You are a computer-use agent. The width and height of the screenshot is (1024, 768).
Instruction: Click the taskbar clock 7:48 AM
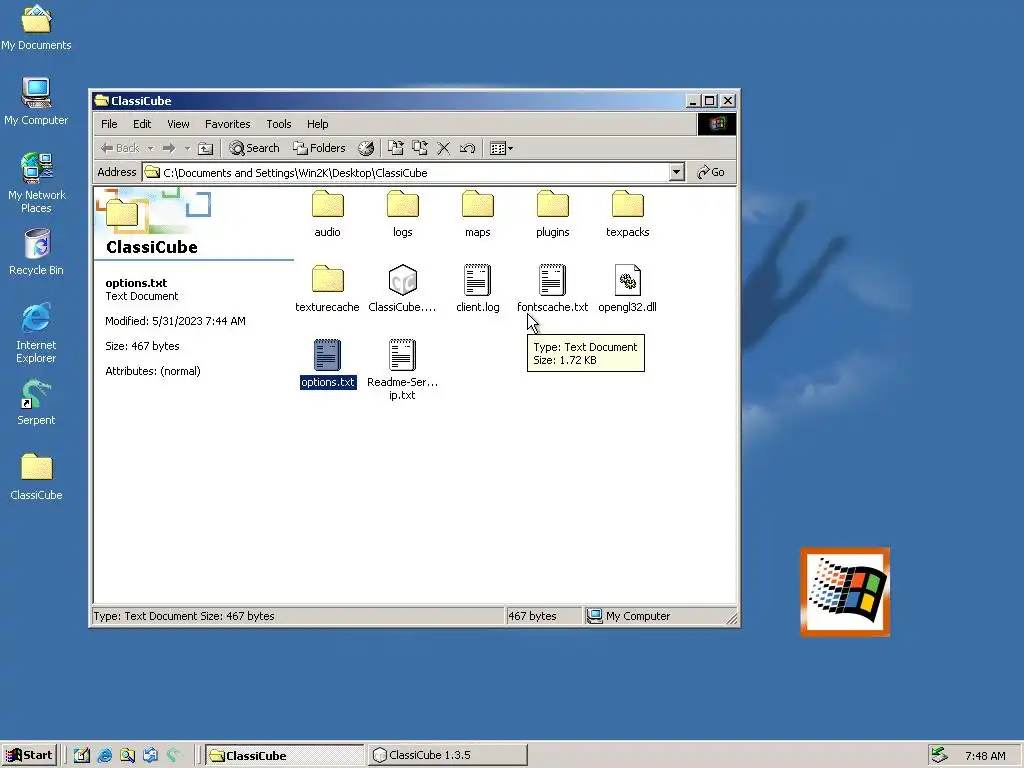pos(985,756)
